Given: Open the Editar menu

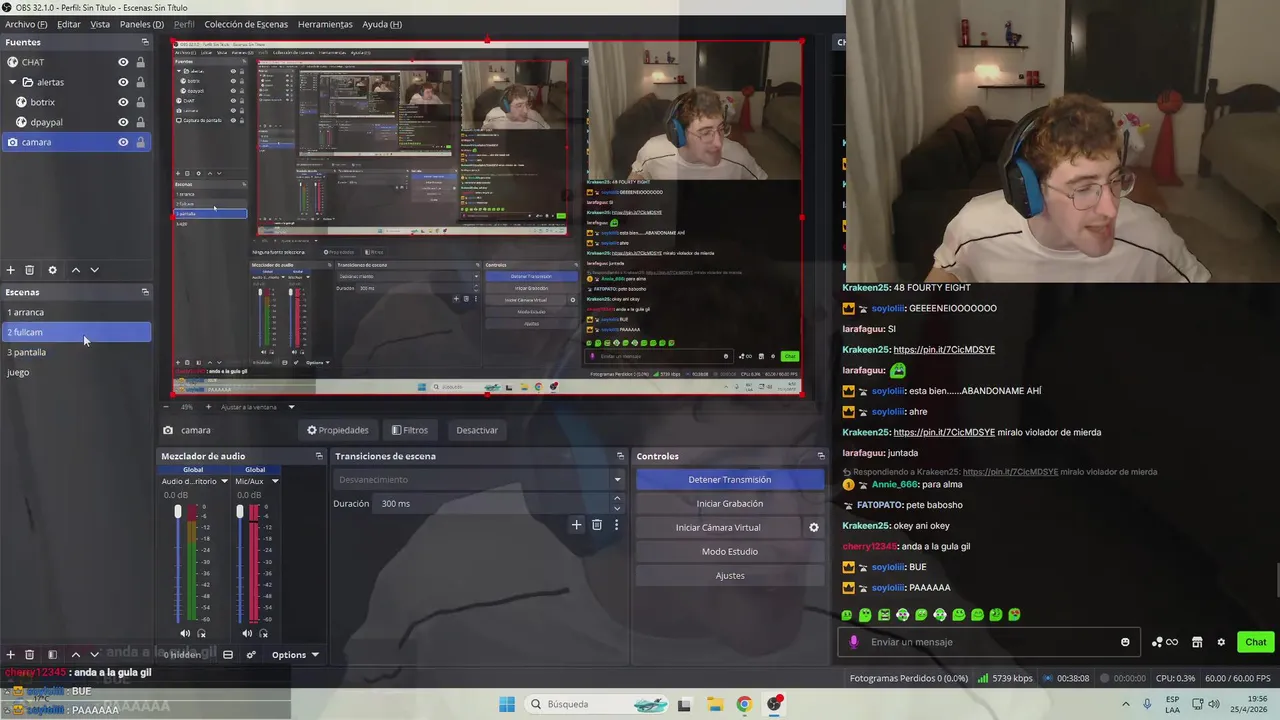Looking at the screenshot, I should [x=69, y=24].
